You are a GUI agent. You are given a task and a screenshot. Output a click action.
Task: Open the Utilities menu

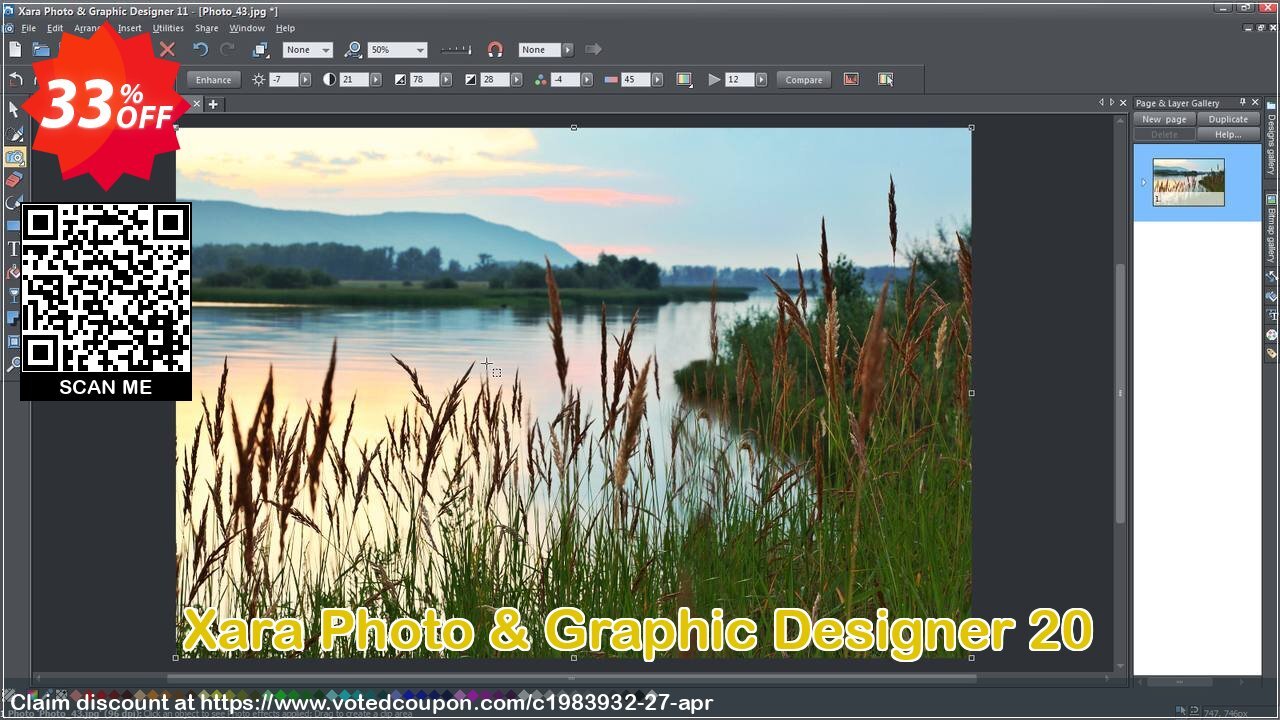(x=168, y=28)
